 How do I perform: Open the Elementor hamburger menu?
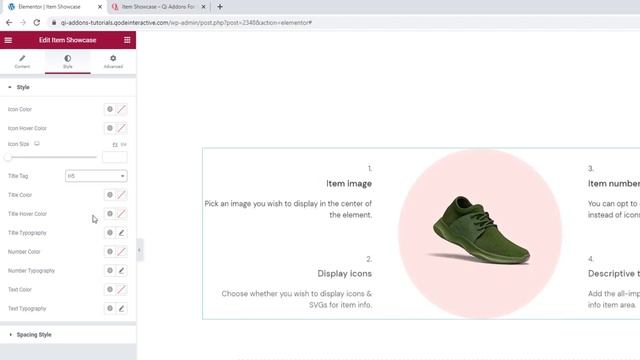point(8,40)
